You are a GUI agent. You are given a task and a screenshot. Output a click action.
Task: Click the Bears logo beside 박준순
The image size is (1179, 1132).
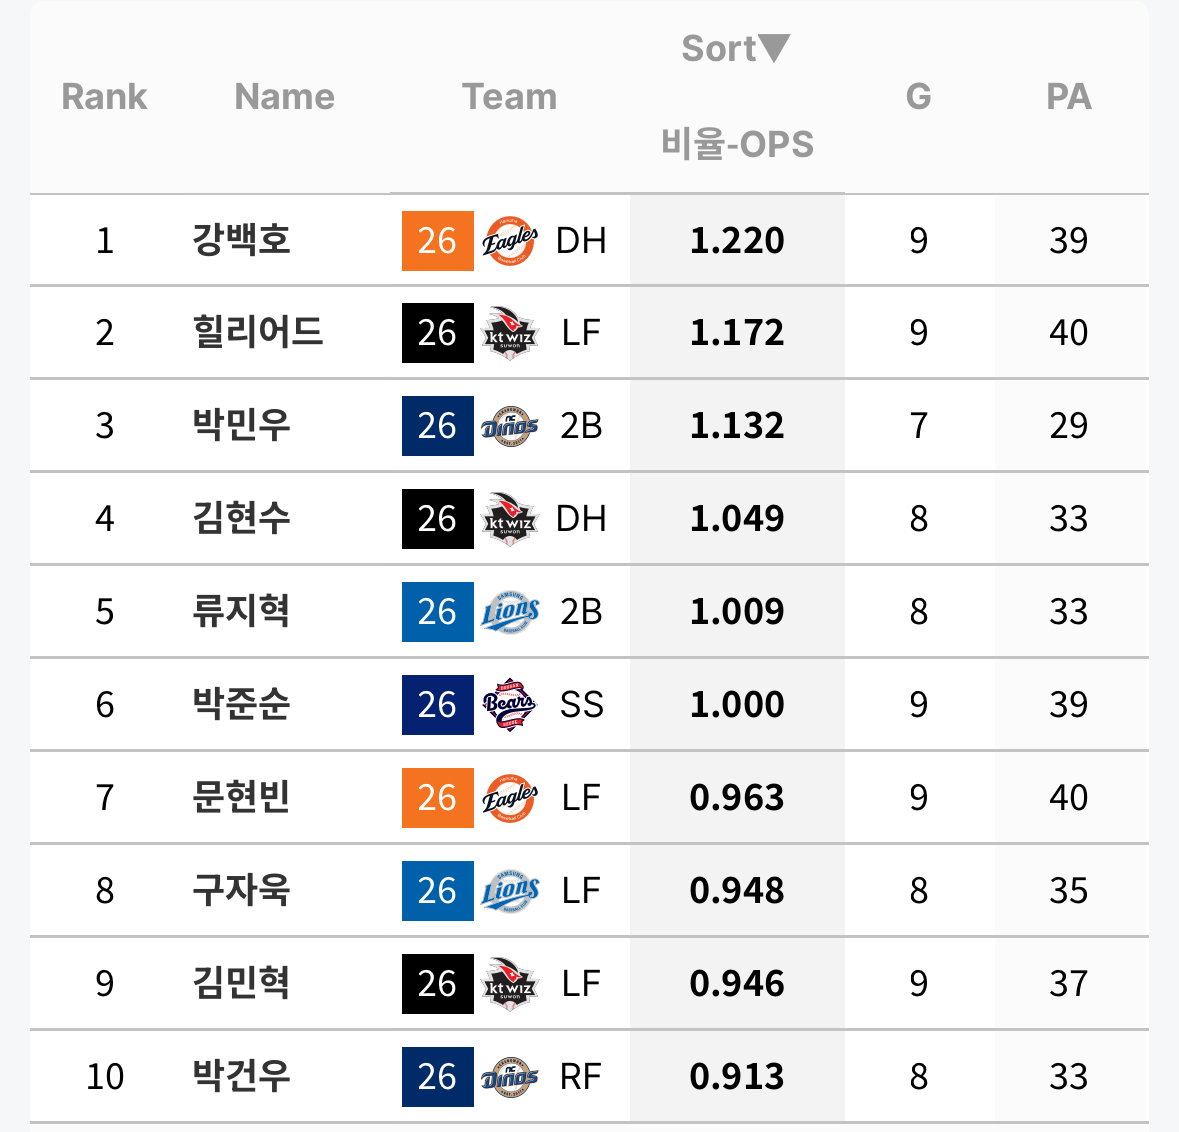point(510,705)
